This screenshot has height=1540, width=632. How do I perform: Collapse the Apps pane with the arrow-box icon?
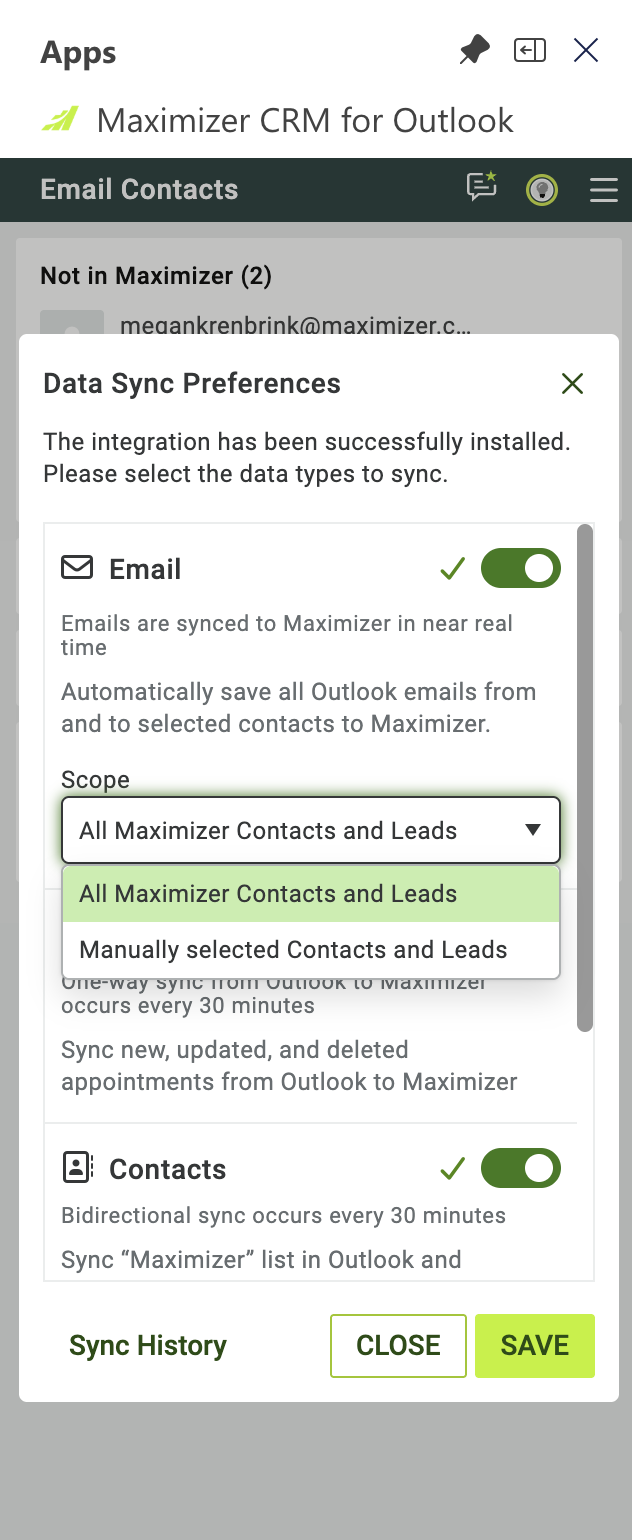tap(530, 50)
